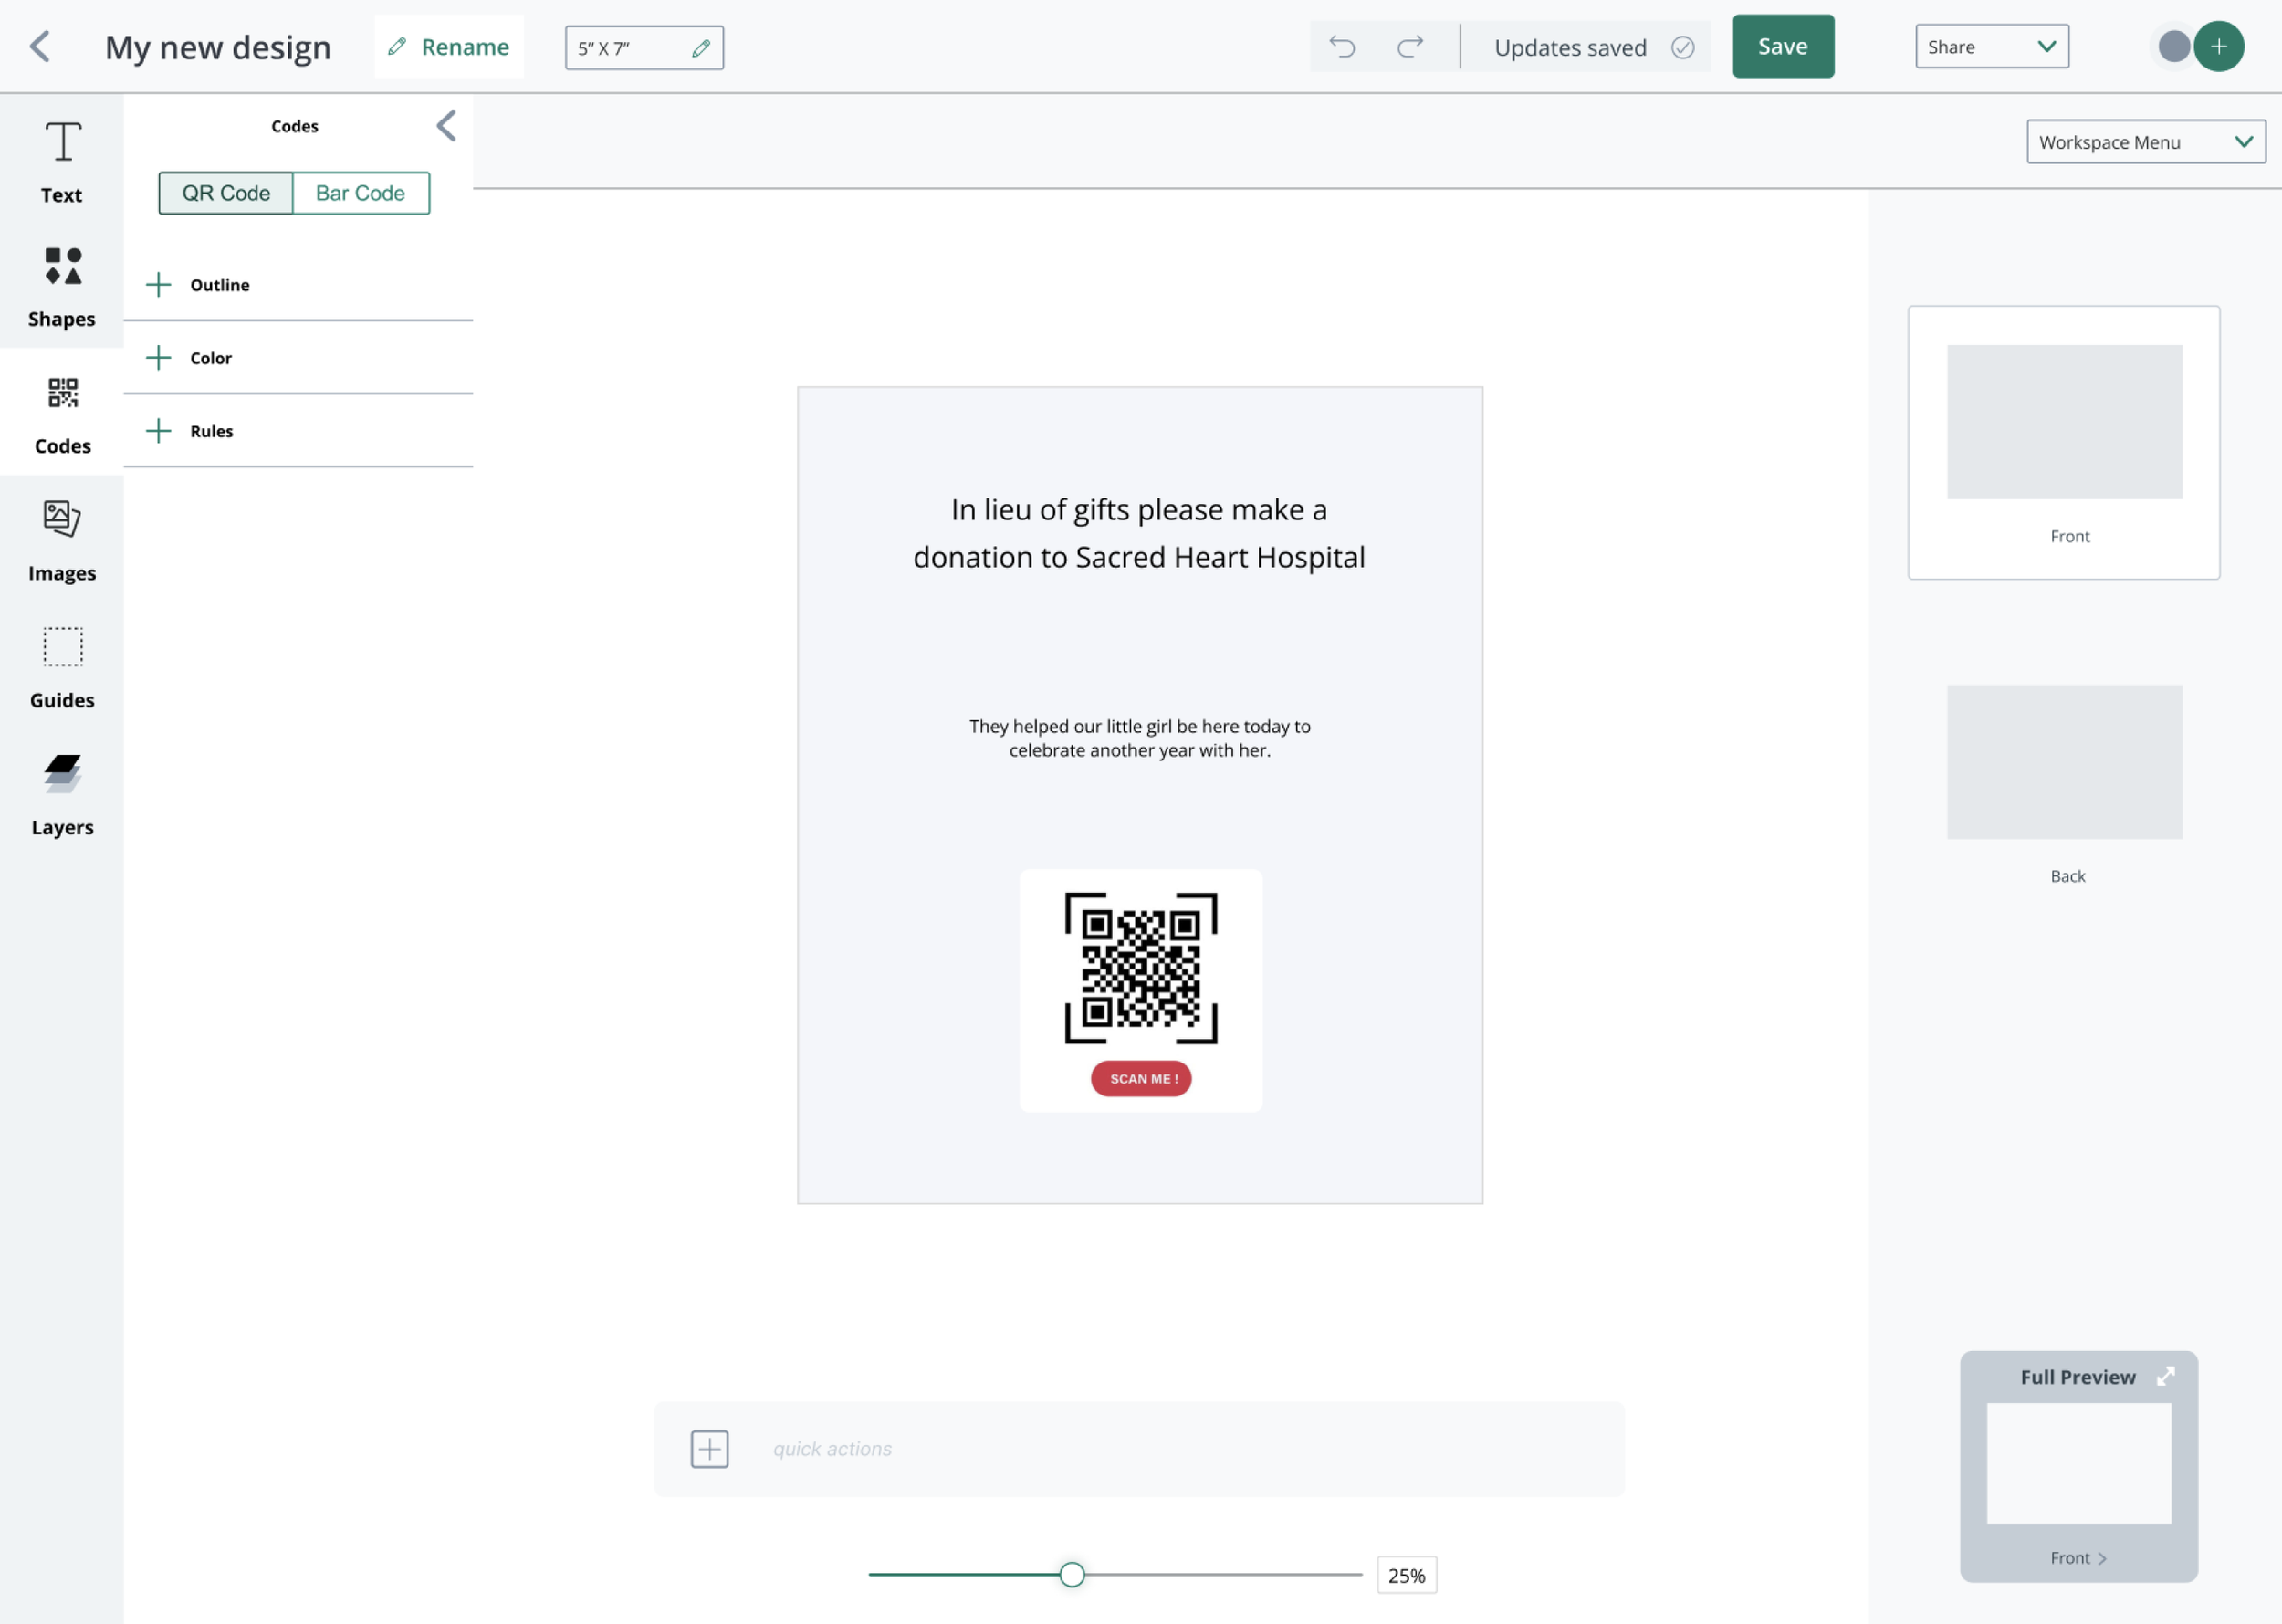
Task: Click the "Updates saved" status text
Action: [x=1570, y=47]
